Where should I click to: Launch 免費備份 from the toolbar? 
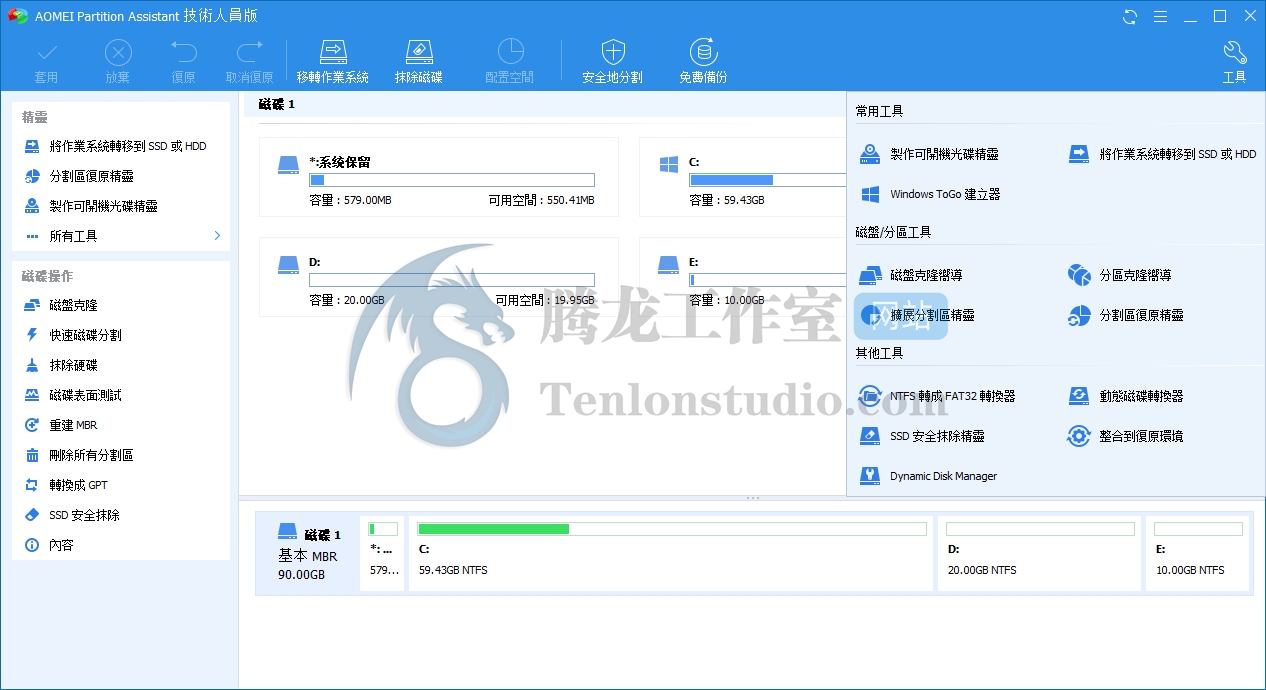click(703, 61)
